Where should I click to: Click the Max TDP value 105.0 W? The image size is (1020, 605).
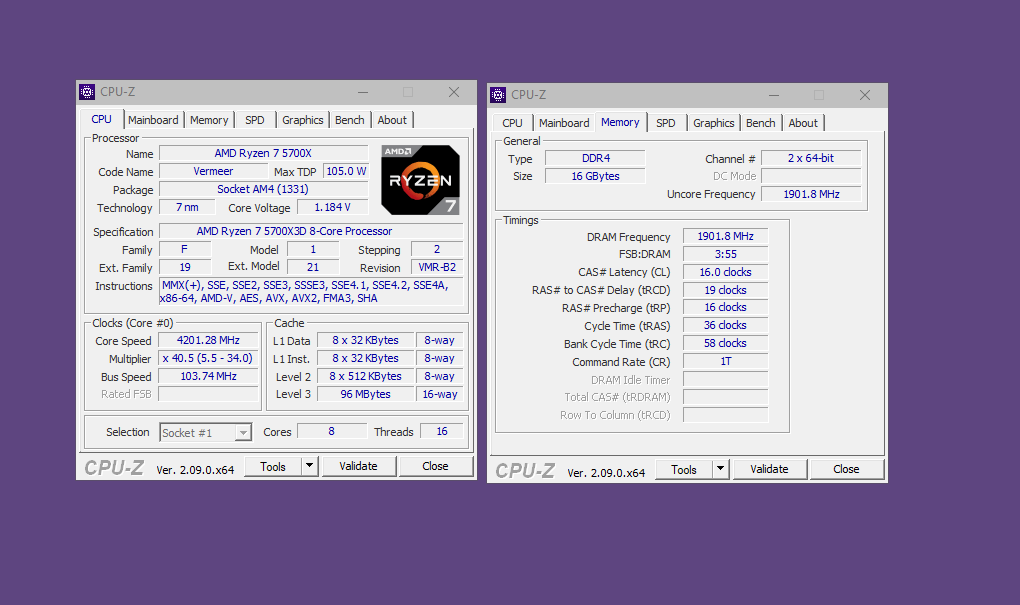pos(346,171)
